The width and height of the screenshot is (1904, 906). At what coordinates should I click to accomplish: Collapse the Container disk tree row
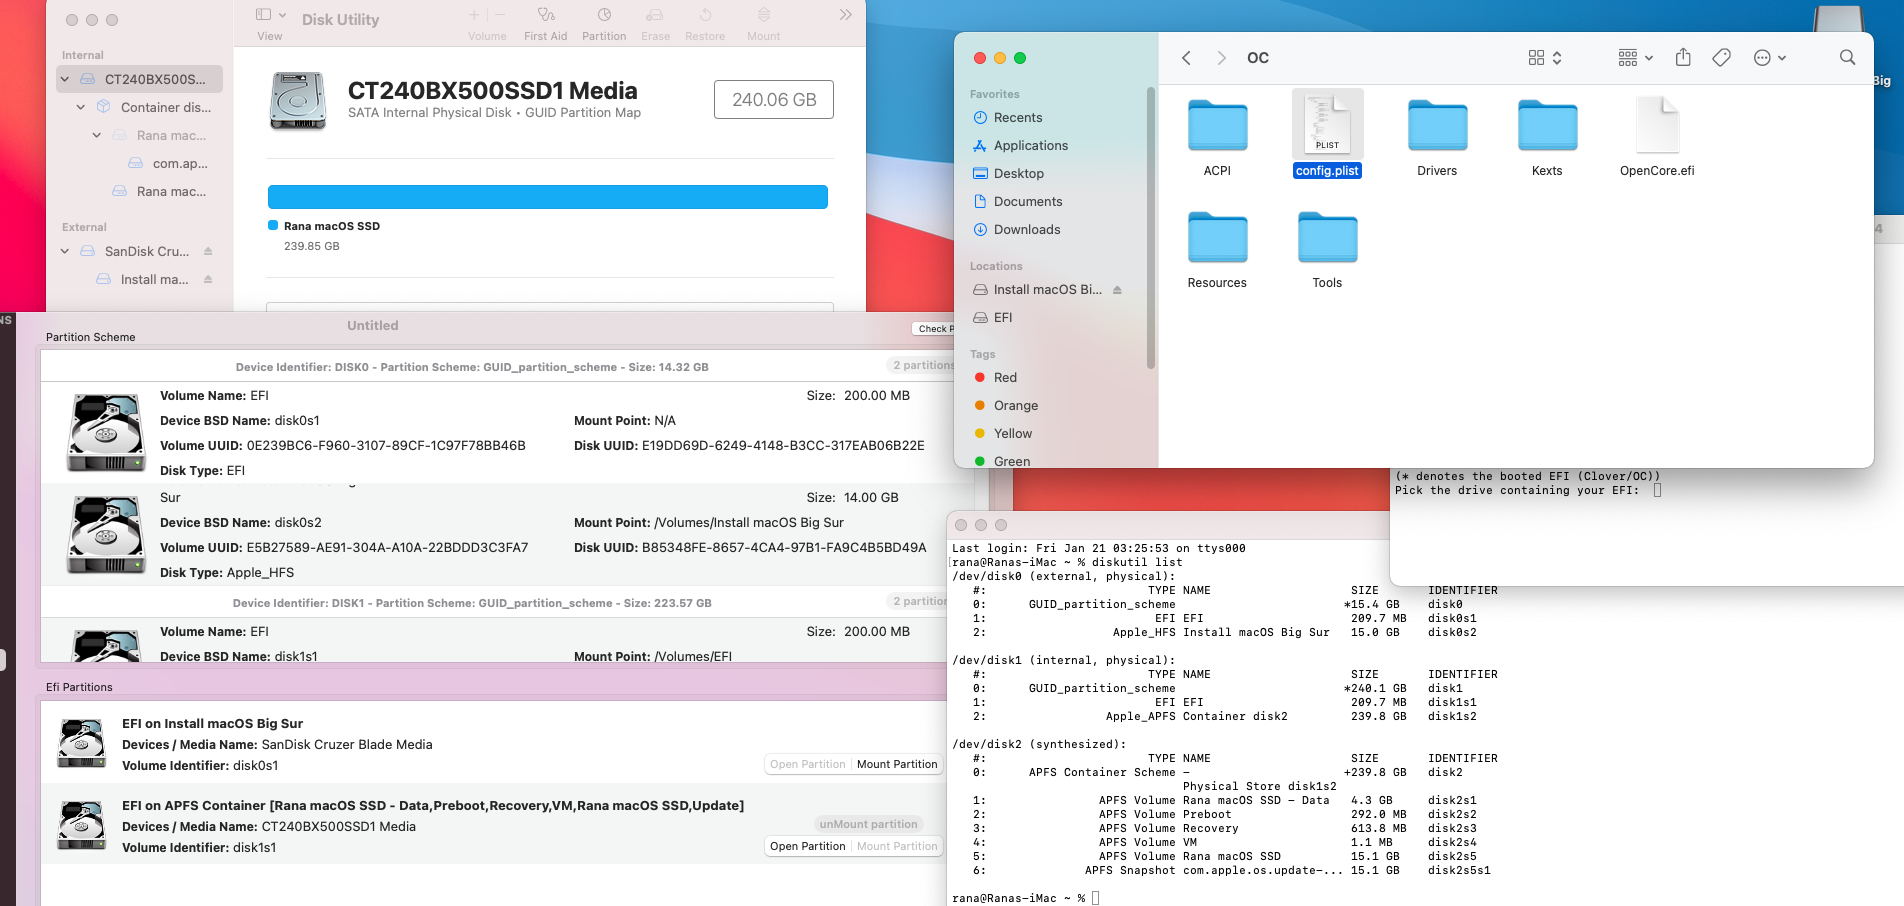coord(81,107)
